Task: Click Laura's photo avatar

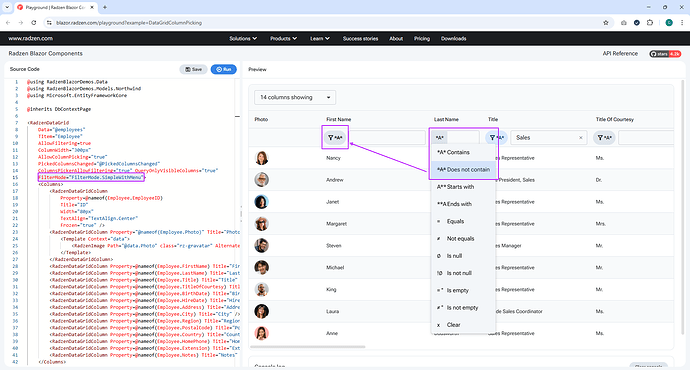Action: (261, 311)
